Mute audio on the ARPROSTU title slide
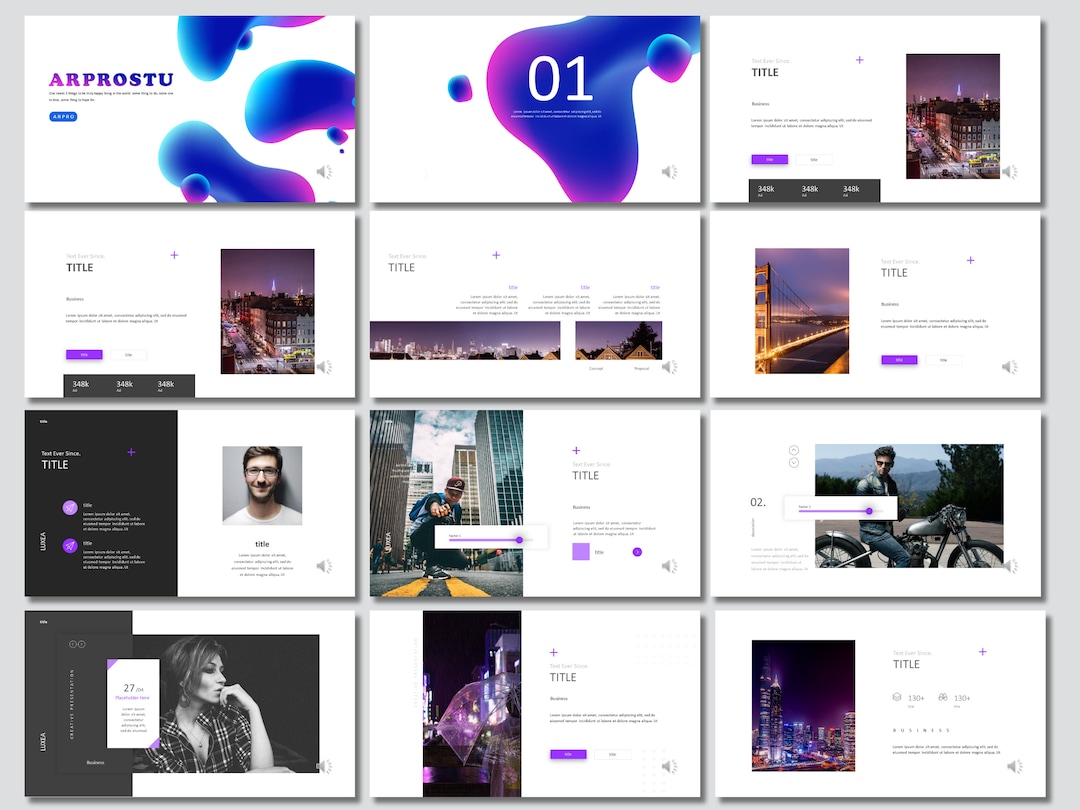The height and width of the screenshot is (810, 1080). (x=321, y=171)
